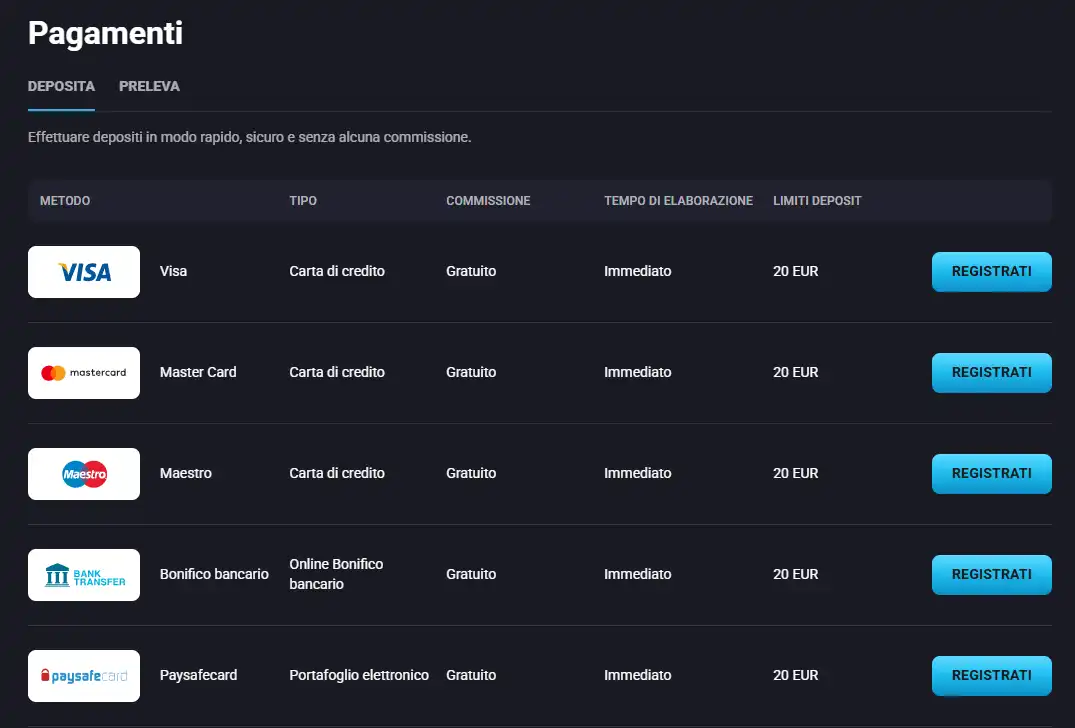Select the 'Paysafecard' method name
Viewport: 1075px width, 728px height.
pos(198,675)
